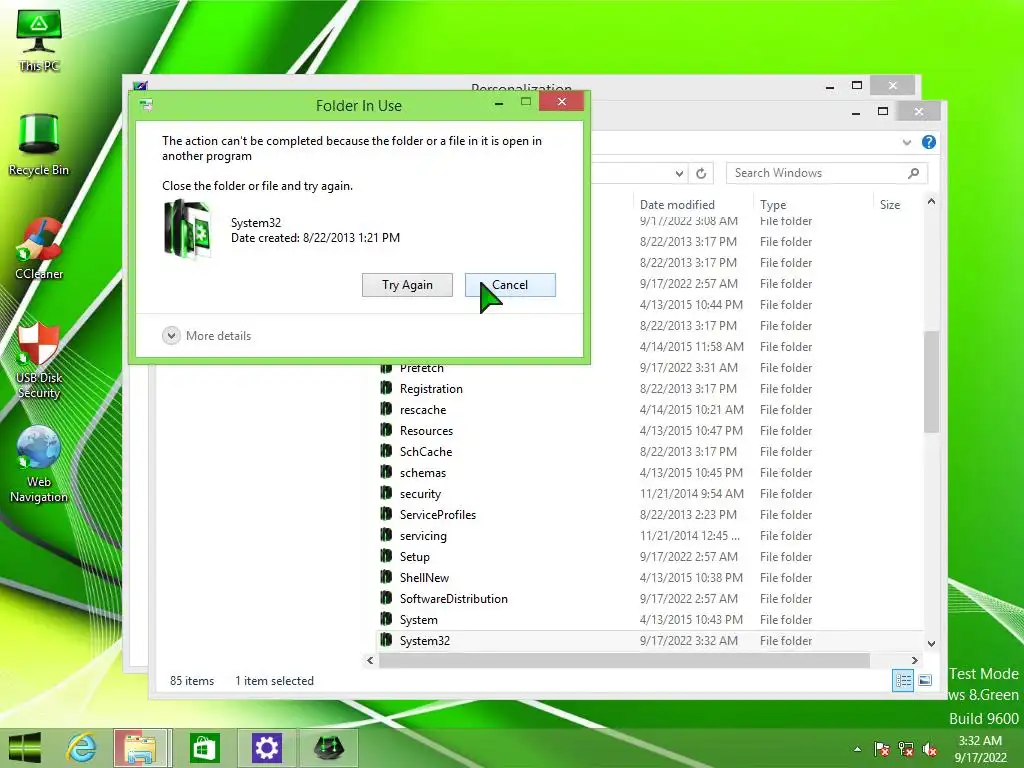Viewport: 1024px width, 768px height.
Task: Show hidden tray icons arrow
Action: [857, 749]
